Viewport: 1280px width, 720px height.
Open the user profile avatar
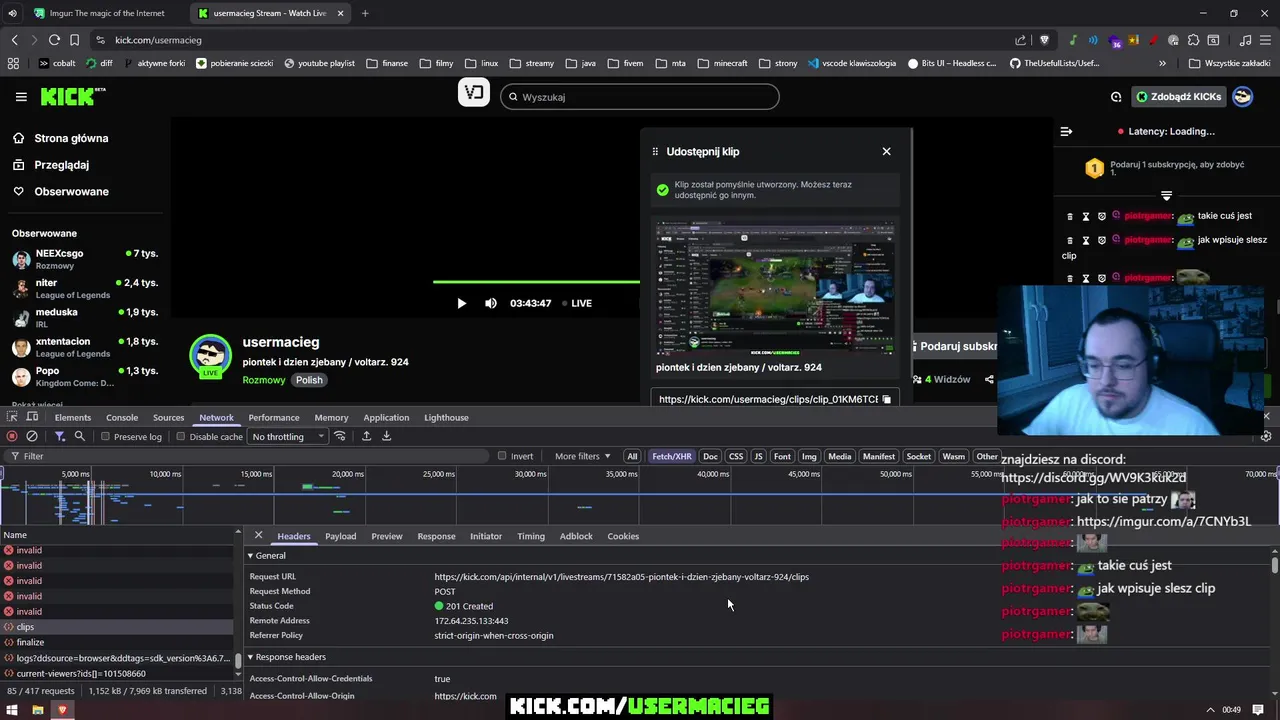[x=1242, y=97]
